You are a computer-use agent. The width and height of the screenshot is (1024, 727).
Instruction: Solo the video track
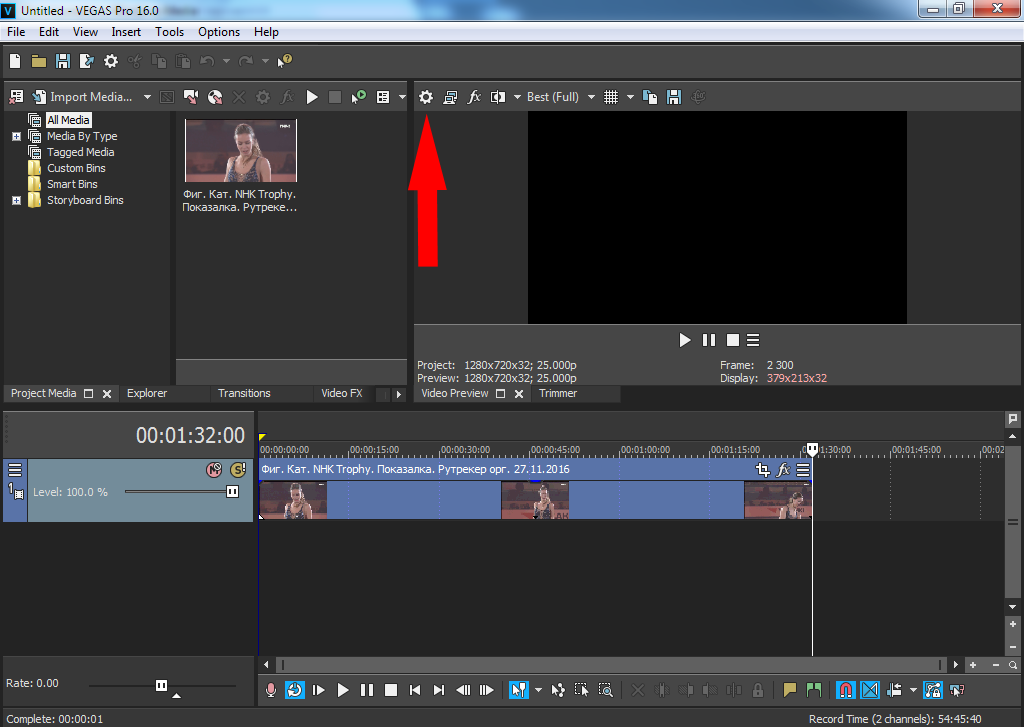237,469
